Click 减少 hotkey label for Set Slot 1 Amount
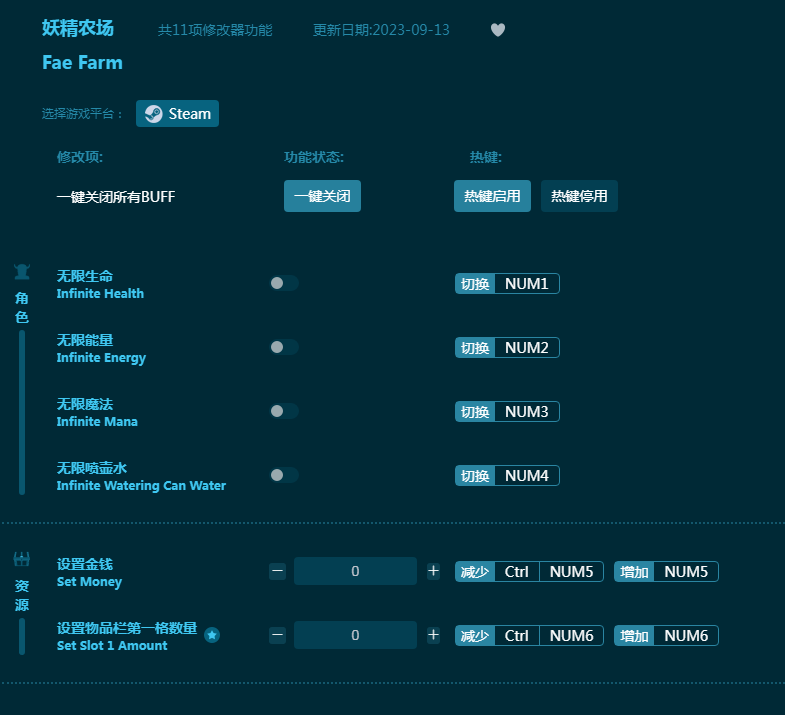The image size is (785, 715). 475,635
